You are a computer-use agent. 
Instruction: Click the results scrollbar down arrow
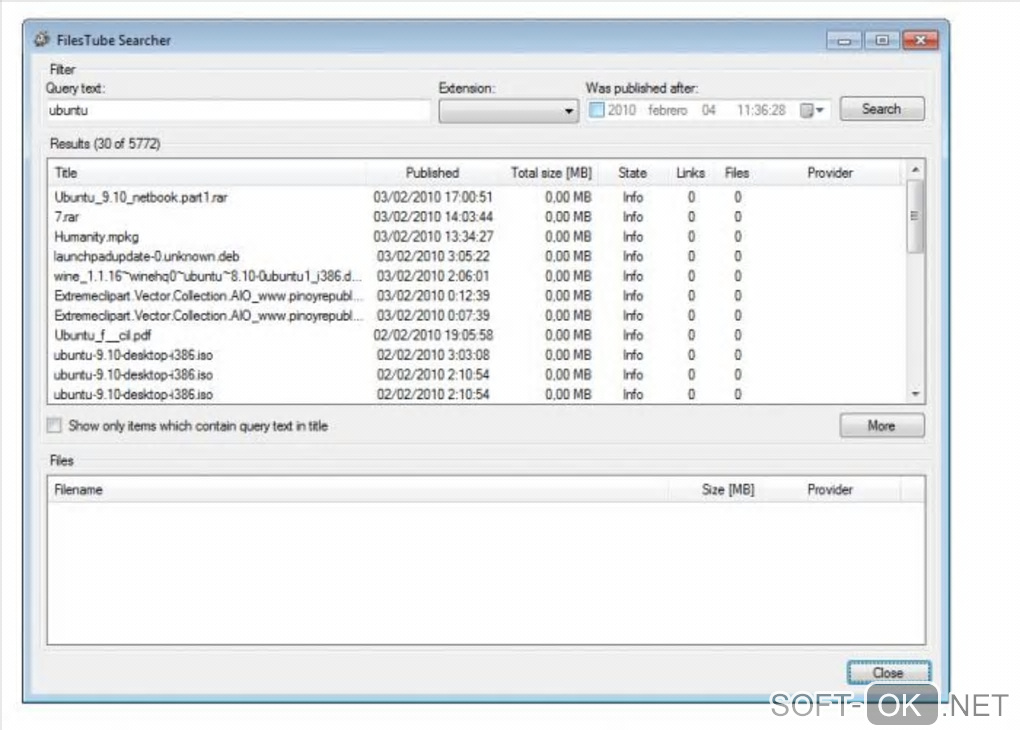coord(915,394)
